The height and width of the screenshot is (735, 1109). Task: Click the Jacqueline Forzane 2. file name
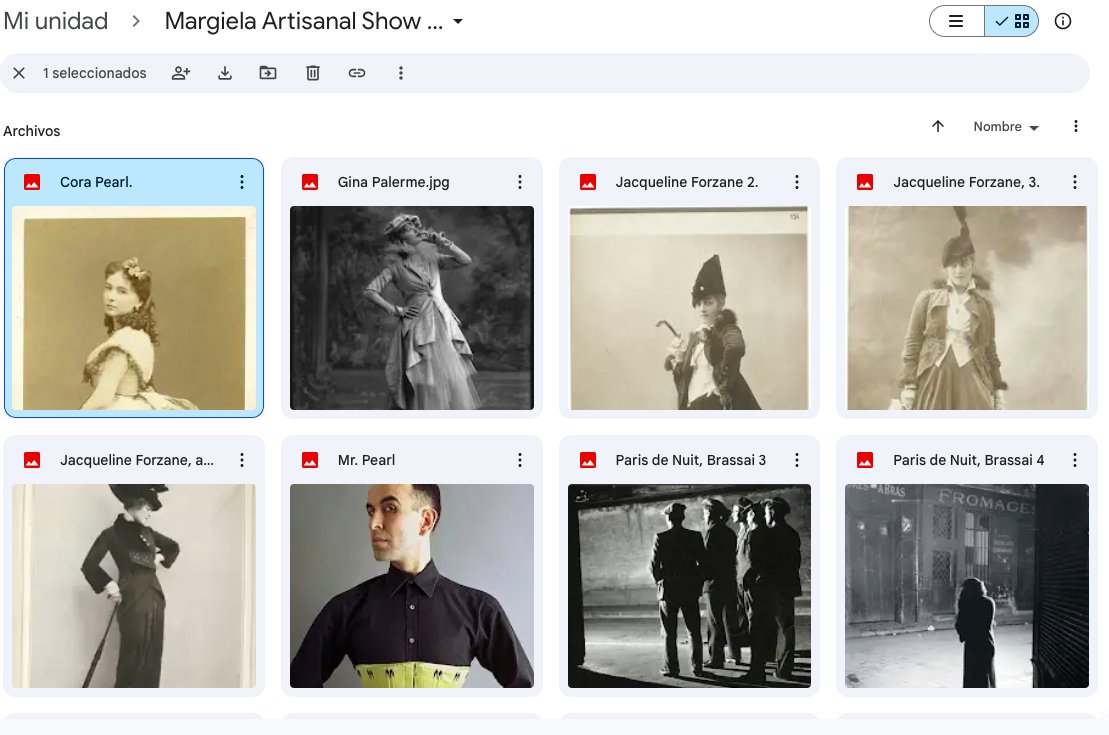pos(687,182)
